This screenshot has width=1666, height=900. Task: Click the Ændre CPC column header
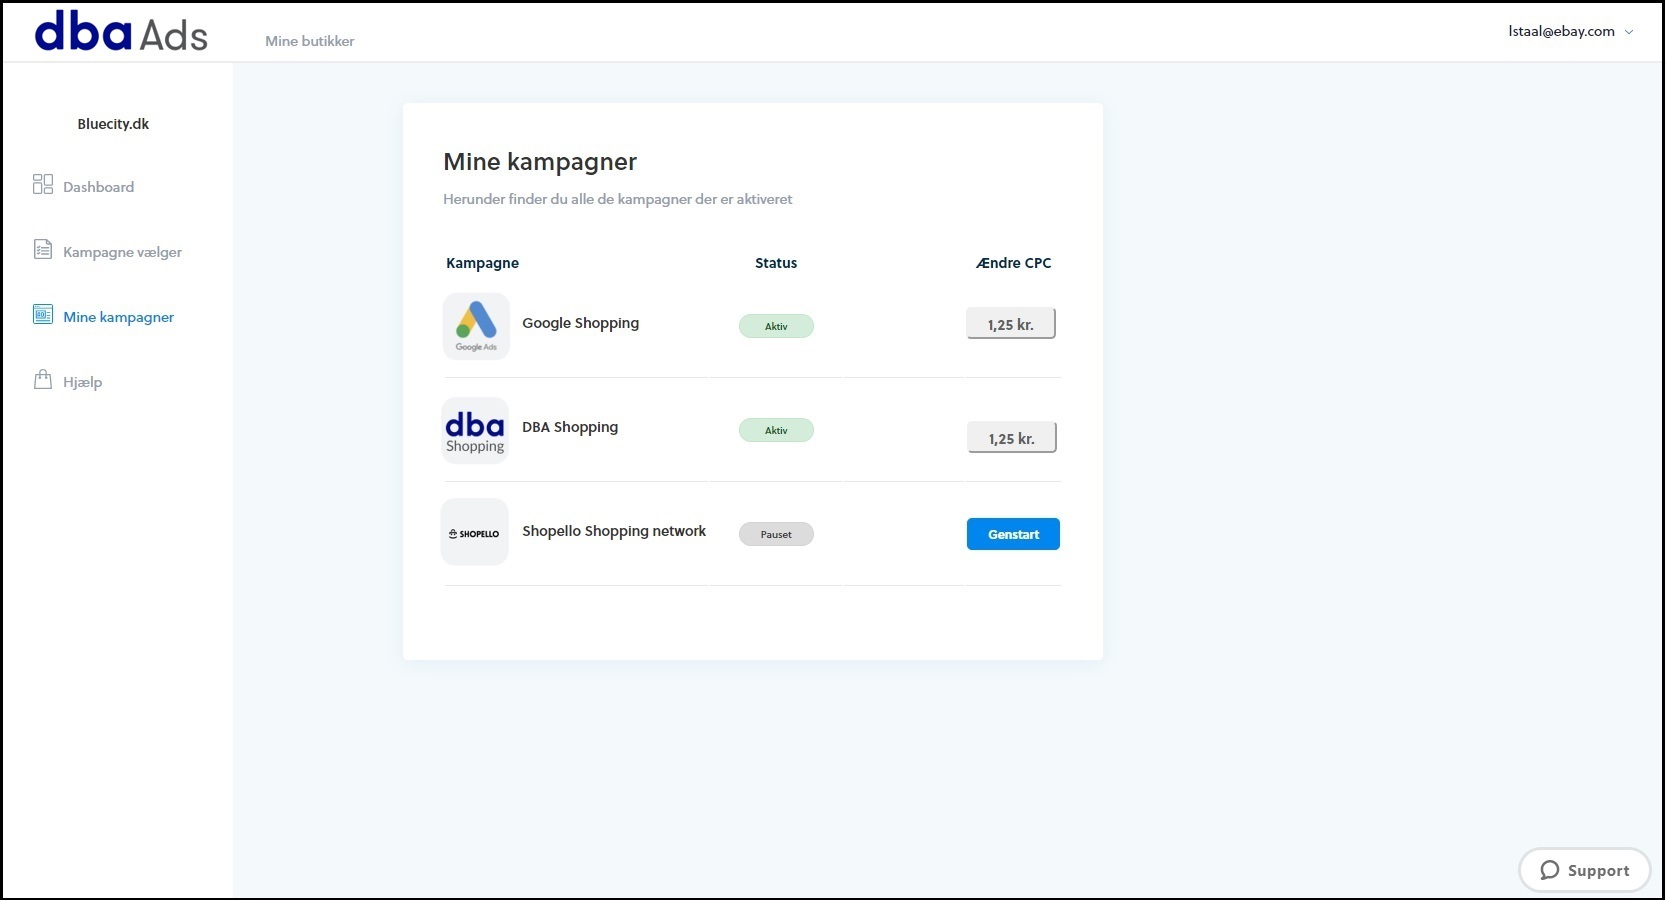tap(1014, 263)
